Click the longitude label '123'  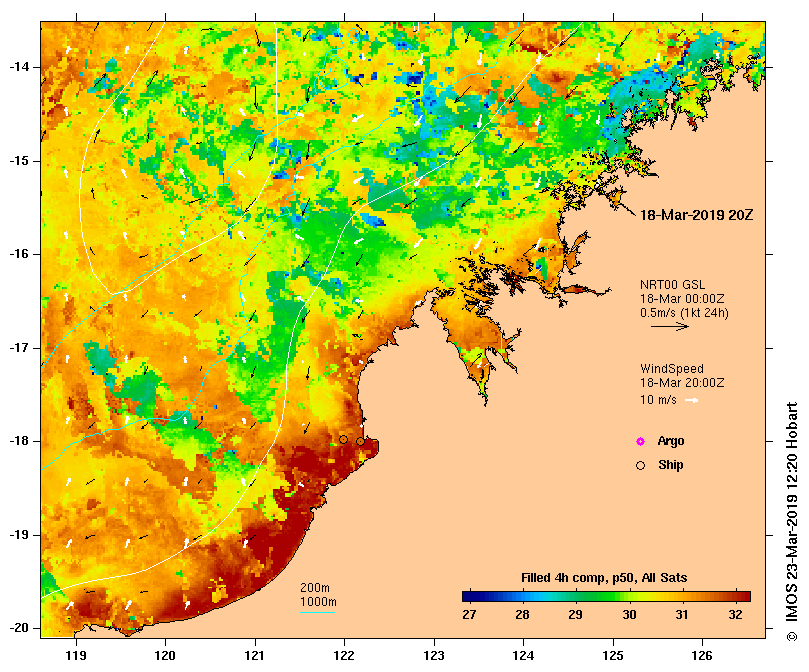click(434, 656)
